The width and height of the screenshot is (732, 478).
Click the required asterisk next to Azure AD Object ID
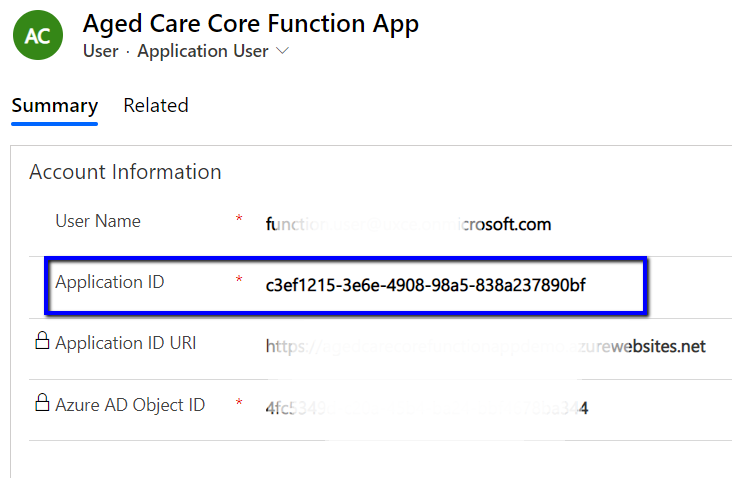click(x=239, y=404)
